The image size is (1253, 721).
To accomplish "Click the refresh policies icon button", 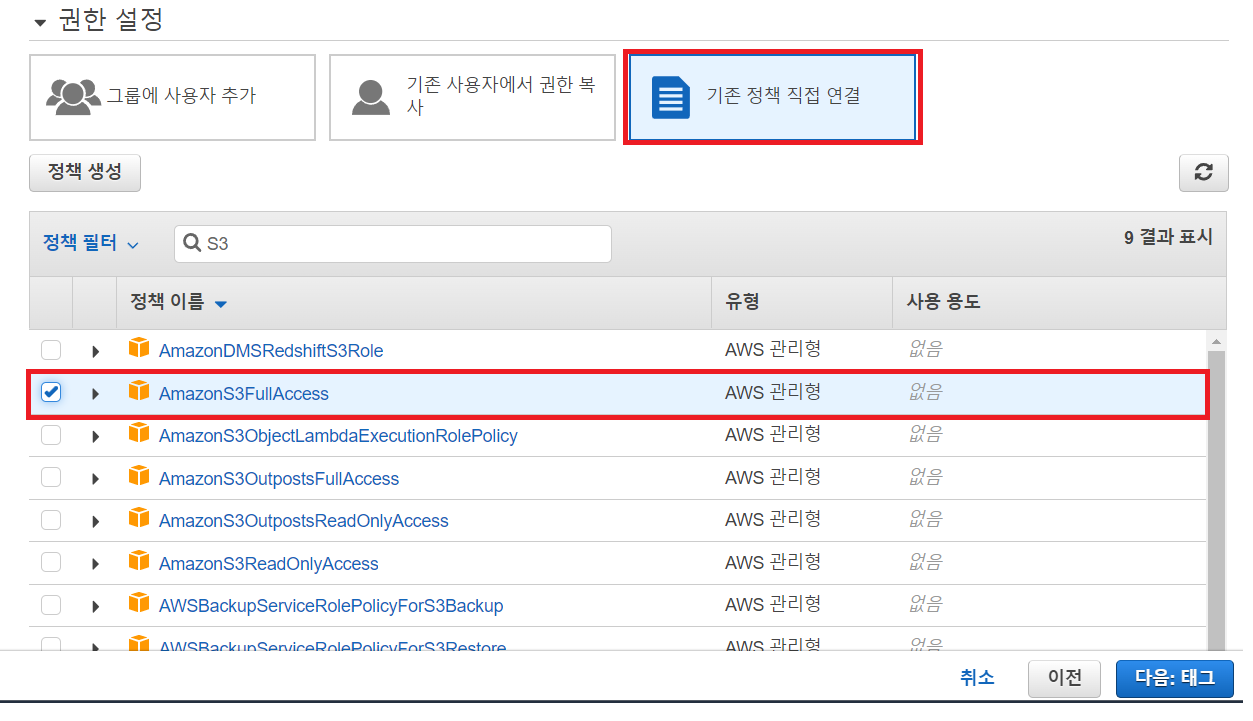I will click(x=1203, y=172).
